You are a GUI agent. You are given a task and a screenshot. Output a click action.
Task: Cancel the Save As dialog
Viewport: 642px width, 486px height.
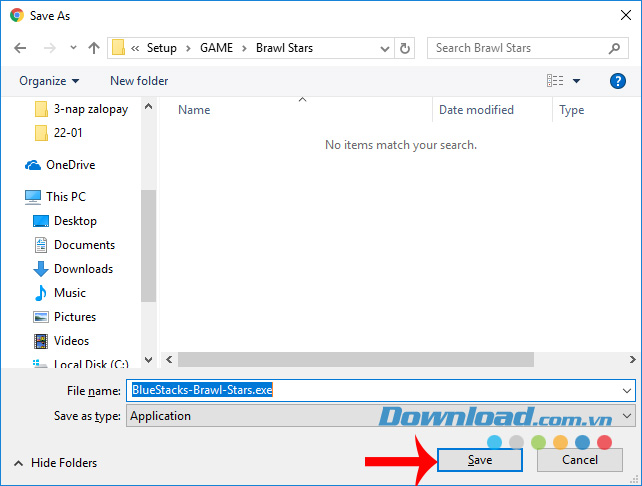(579, 460)
